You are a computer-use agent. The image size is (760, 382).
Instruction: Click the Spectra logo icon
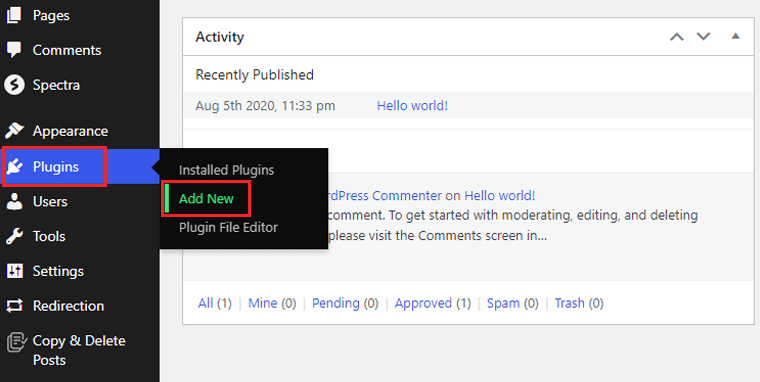pos(14,85)
